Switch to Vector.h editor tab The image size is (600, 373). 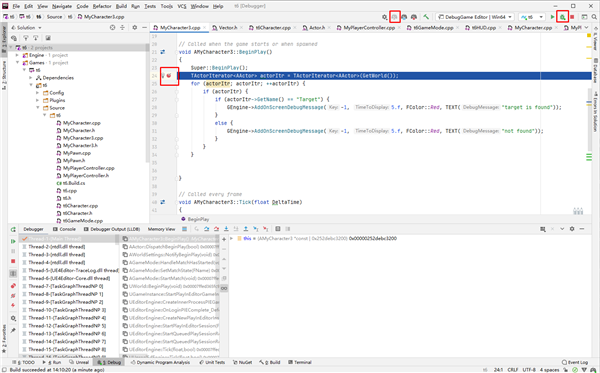227,28
